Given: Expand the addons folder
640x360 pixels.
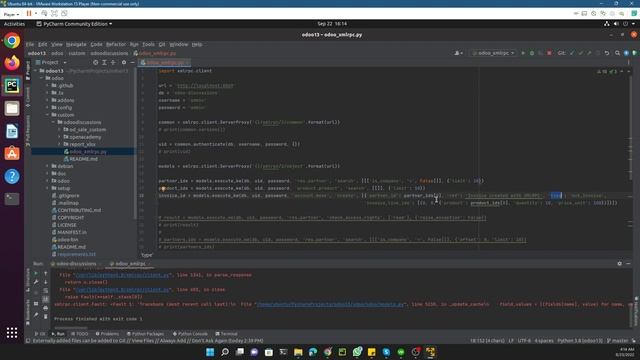Looking at the screenshot, I should point(47,100).
